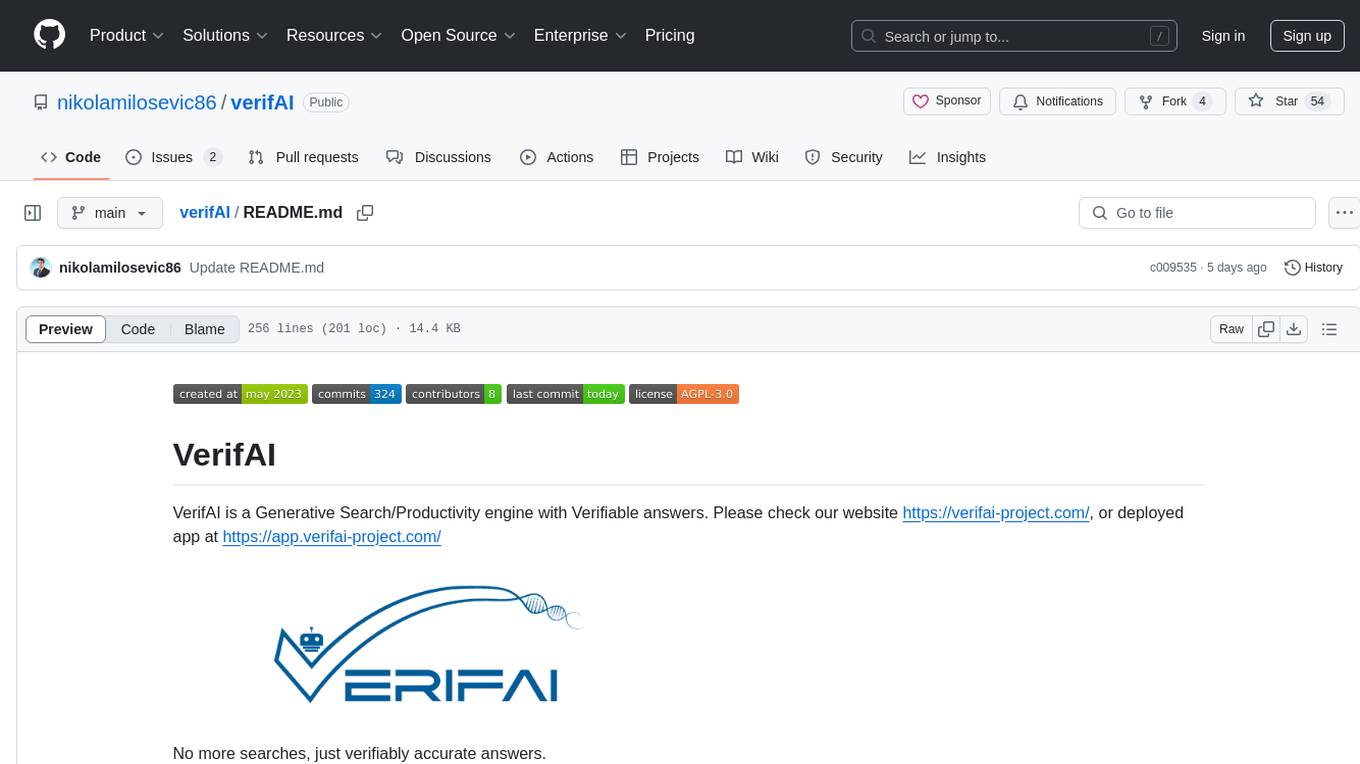Sign in to GitHub
Image resolution: width=1360 pixels, height=764 pixels.
coord(1223,36)
